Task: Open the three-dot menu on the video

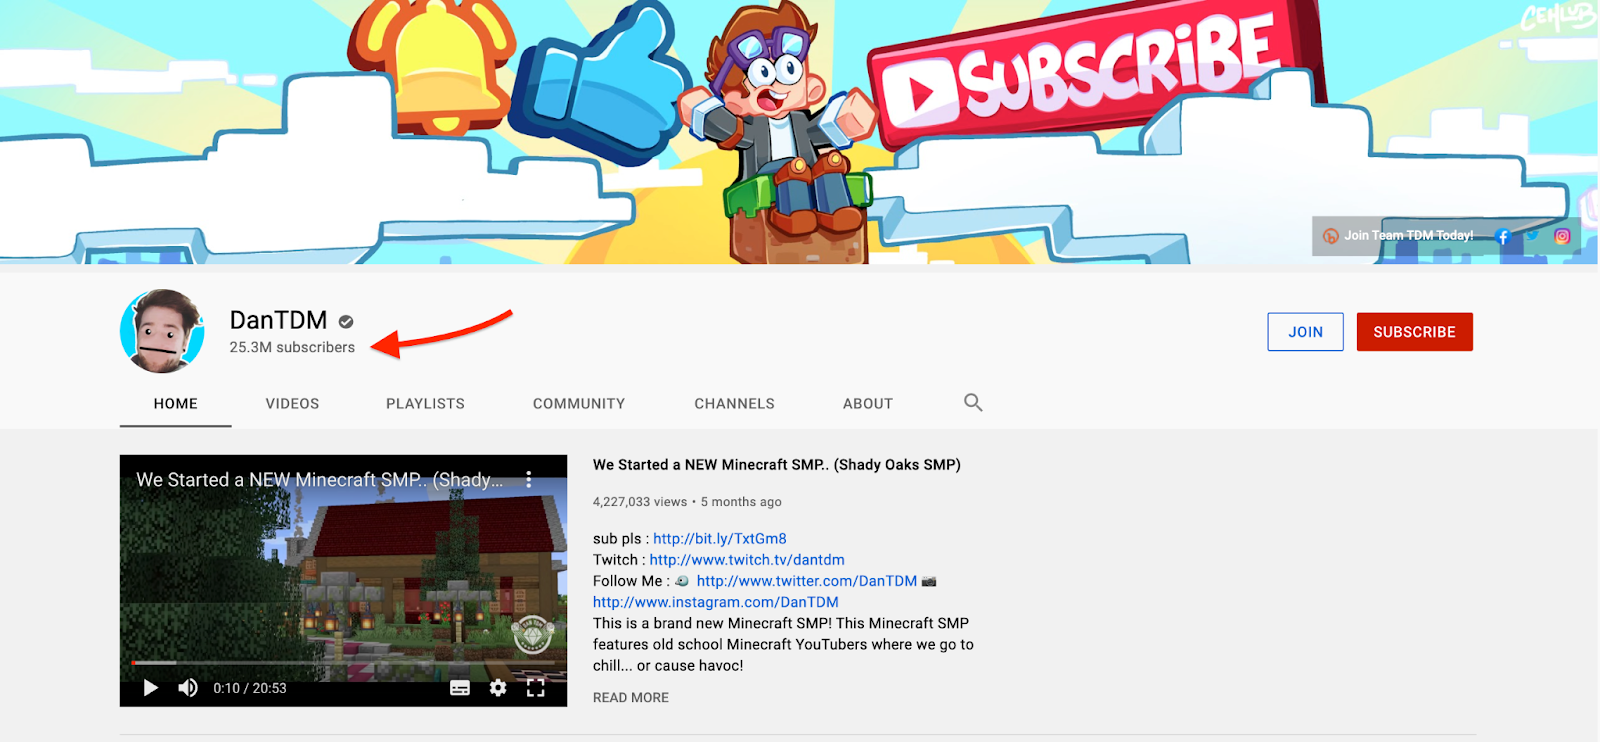Action: pos(529,480)
